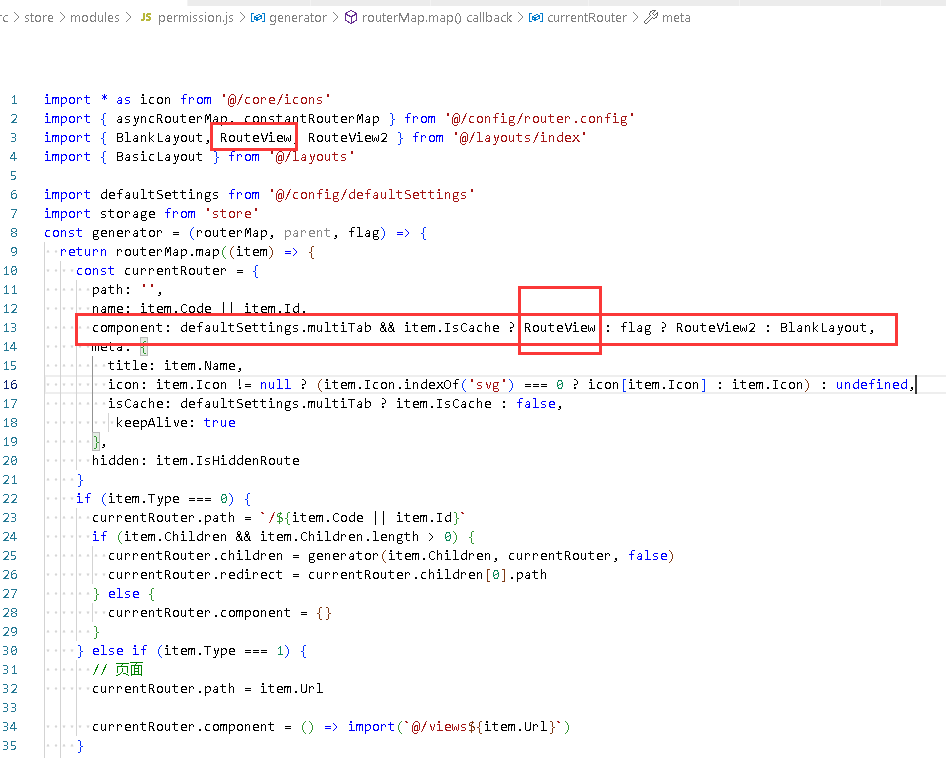Click the variable icon before 'currentRouter'
This screenshot has width=946, height=758.
(535, 18)
